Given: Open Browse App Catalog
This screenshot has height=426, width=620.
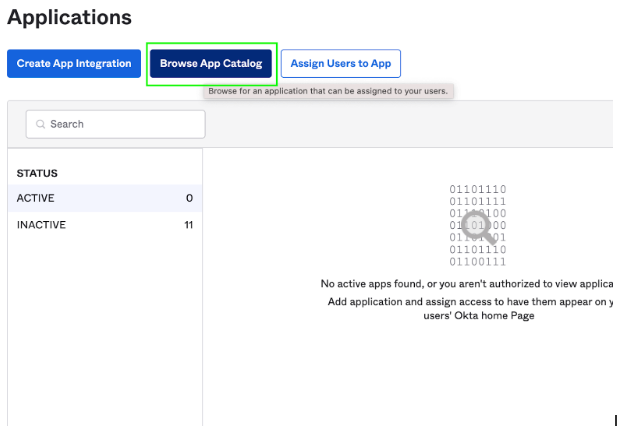Looking at the screenshot, I should coord(211,64).
